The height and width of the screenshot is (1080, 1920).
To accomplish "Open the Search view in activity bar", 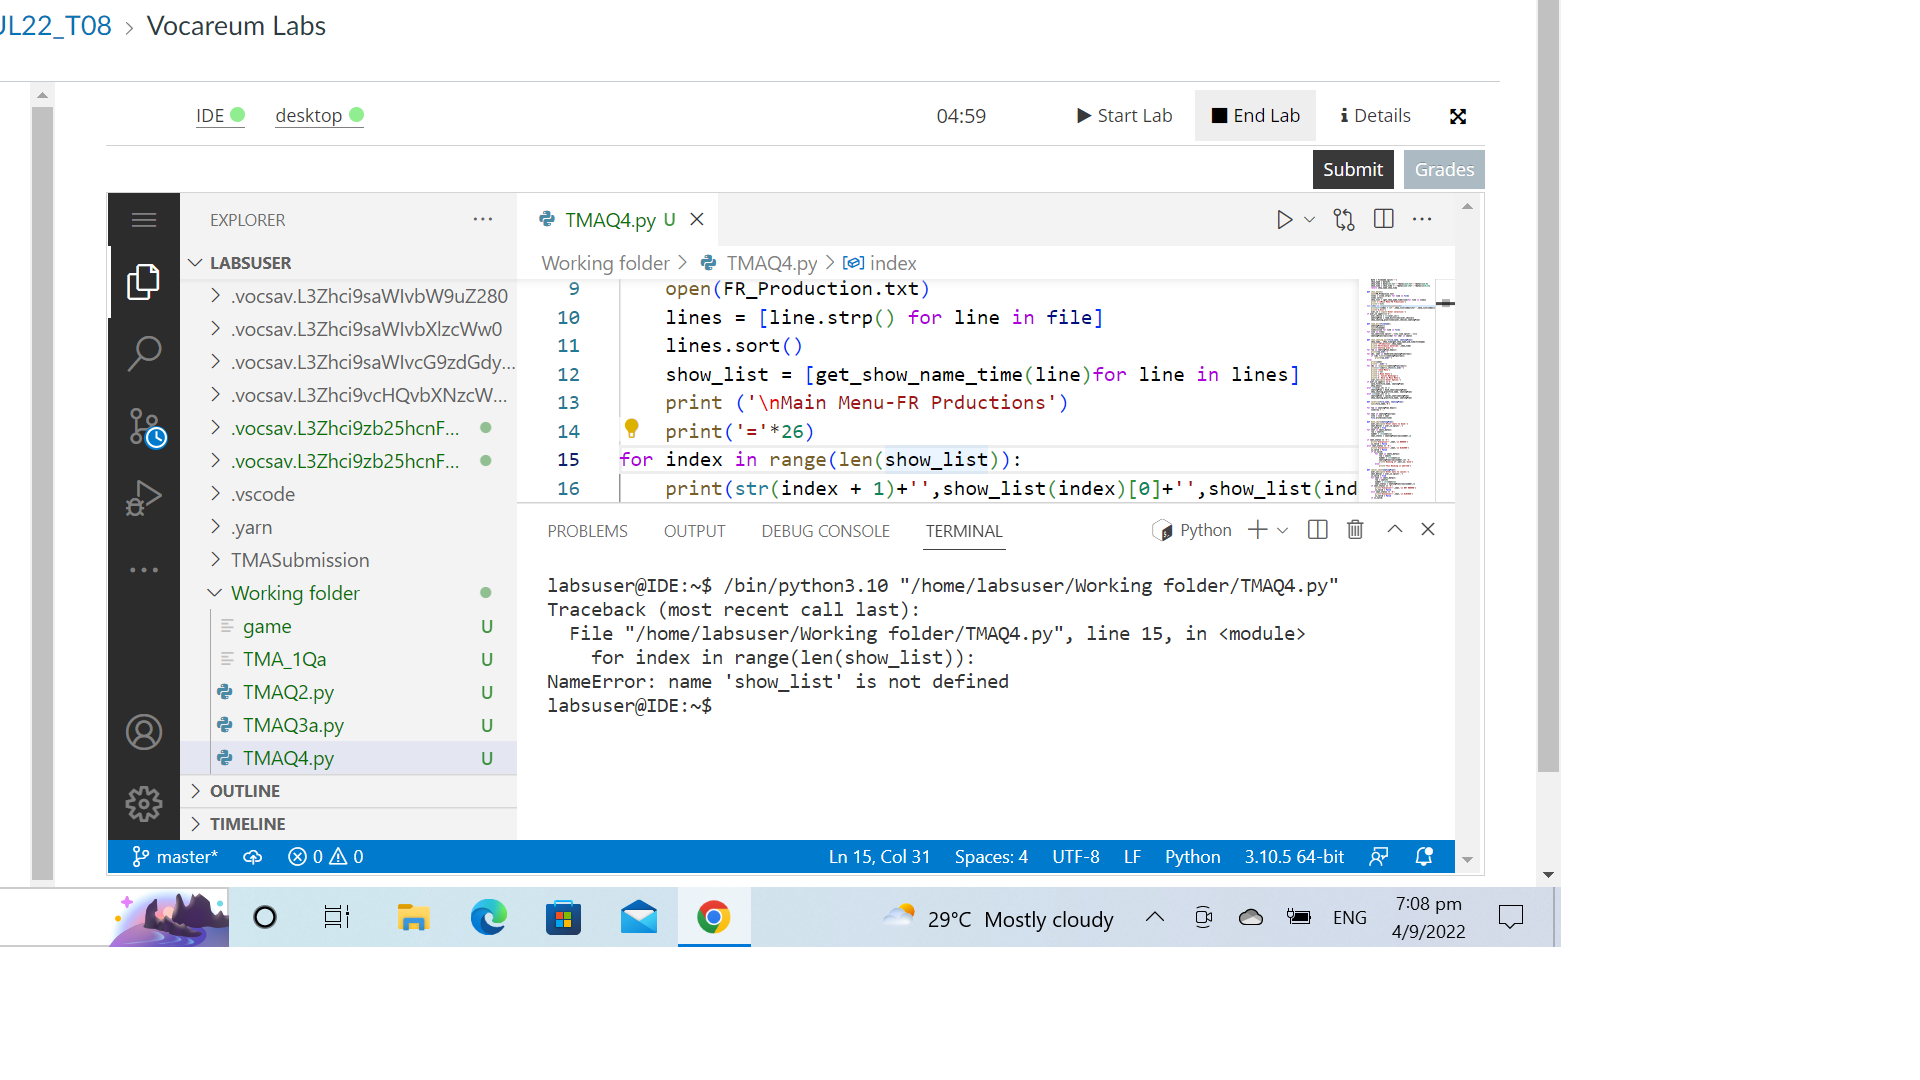I will click(x=144, y=353).
